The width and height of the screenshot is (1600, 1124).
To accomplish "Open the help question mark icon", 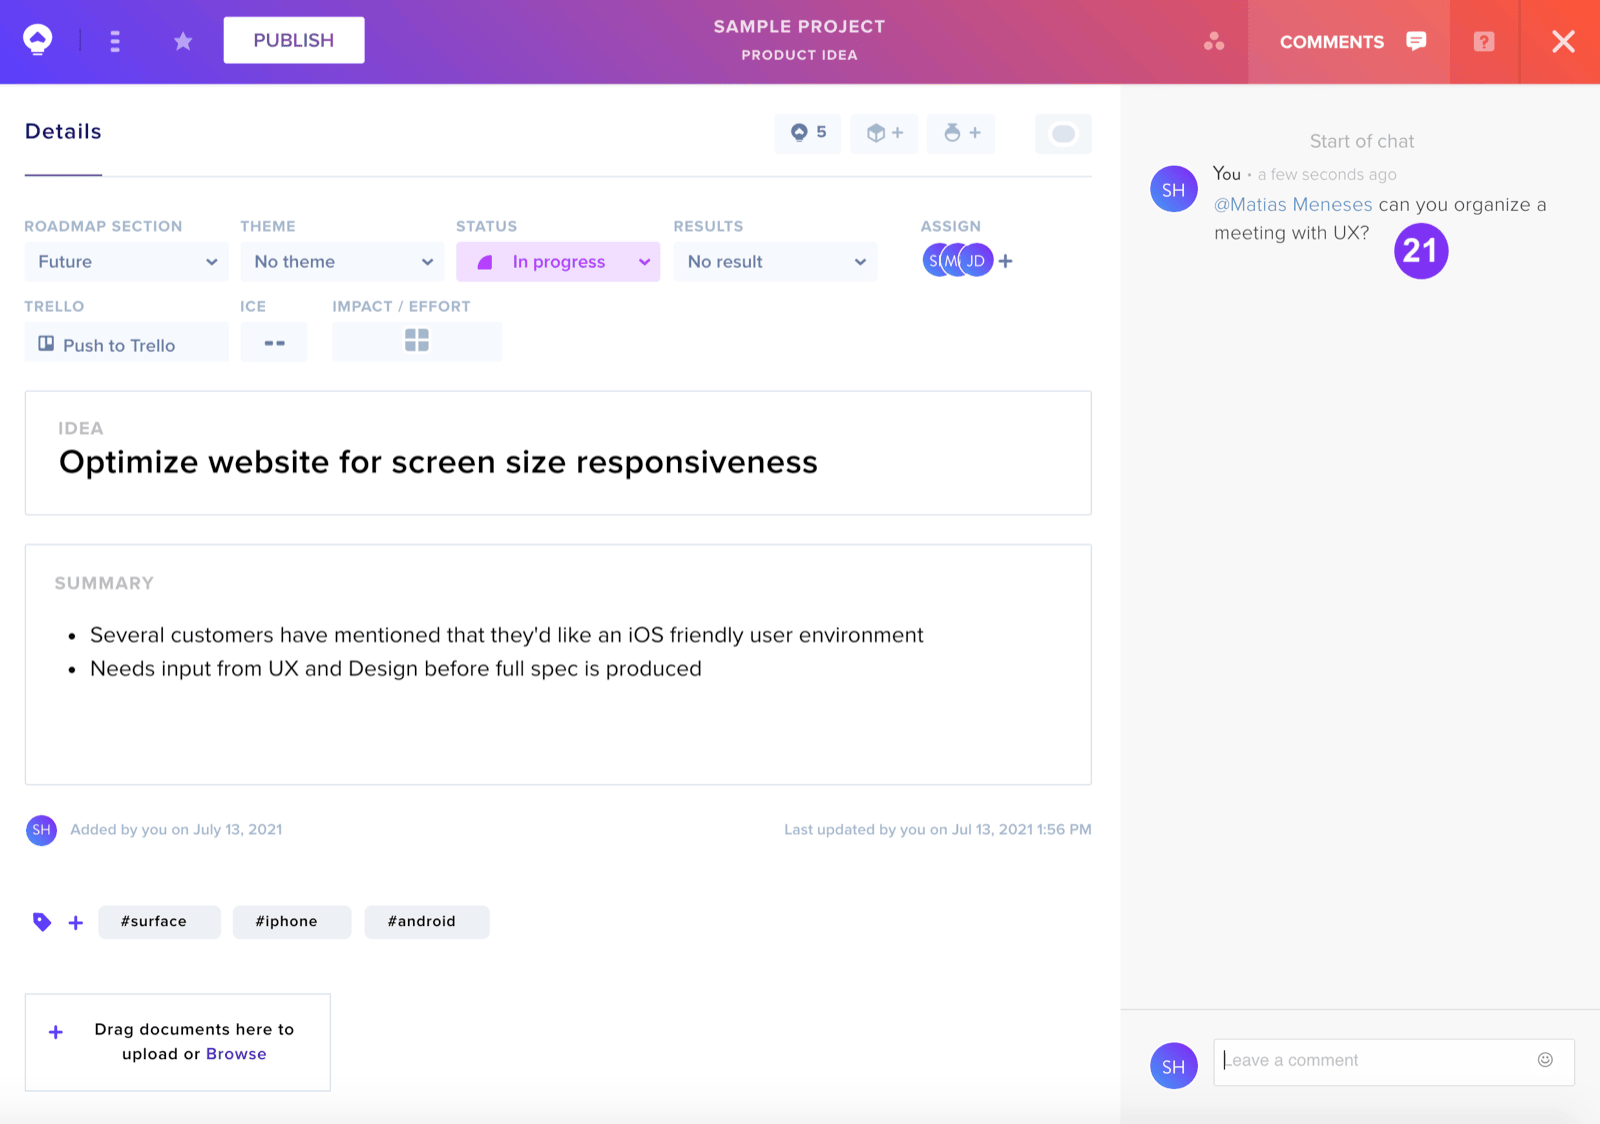I will (x=1484, y=41).
